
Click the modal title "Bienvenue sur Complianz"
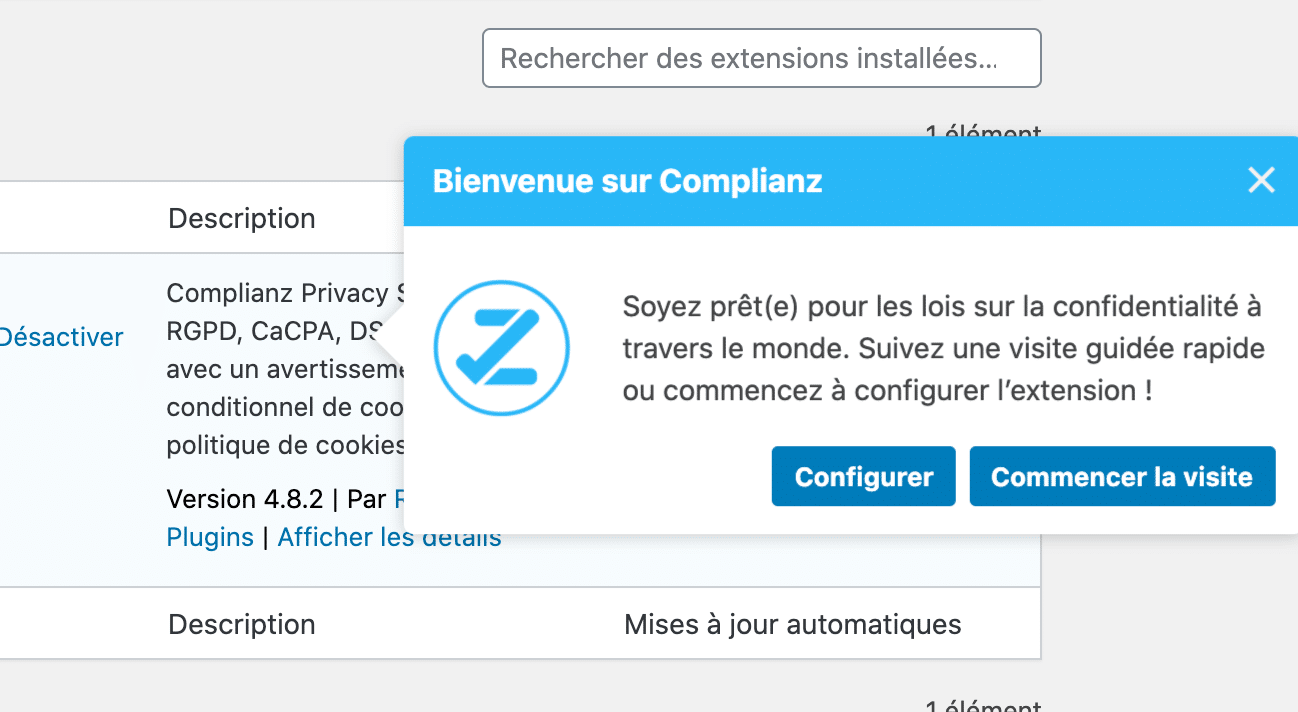(627, 181)
